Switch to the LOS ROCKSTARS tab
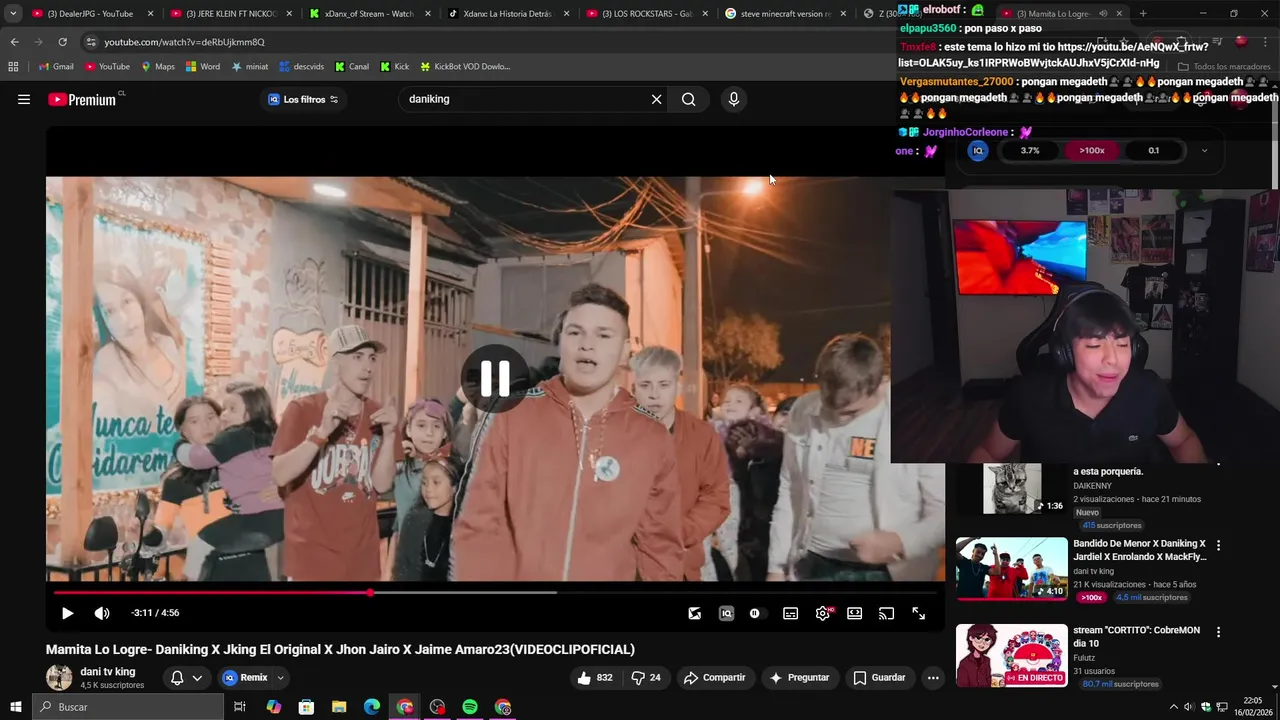 coord(644,13)
